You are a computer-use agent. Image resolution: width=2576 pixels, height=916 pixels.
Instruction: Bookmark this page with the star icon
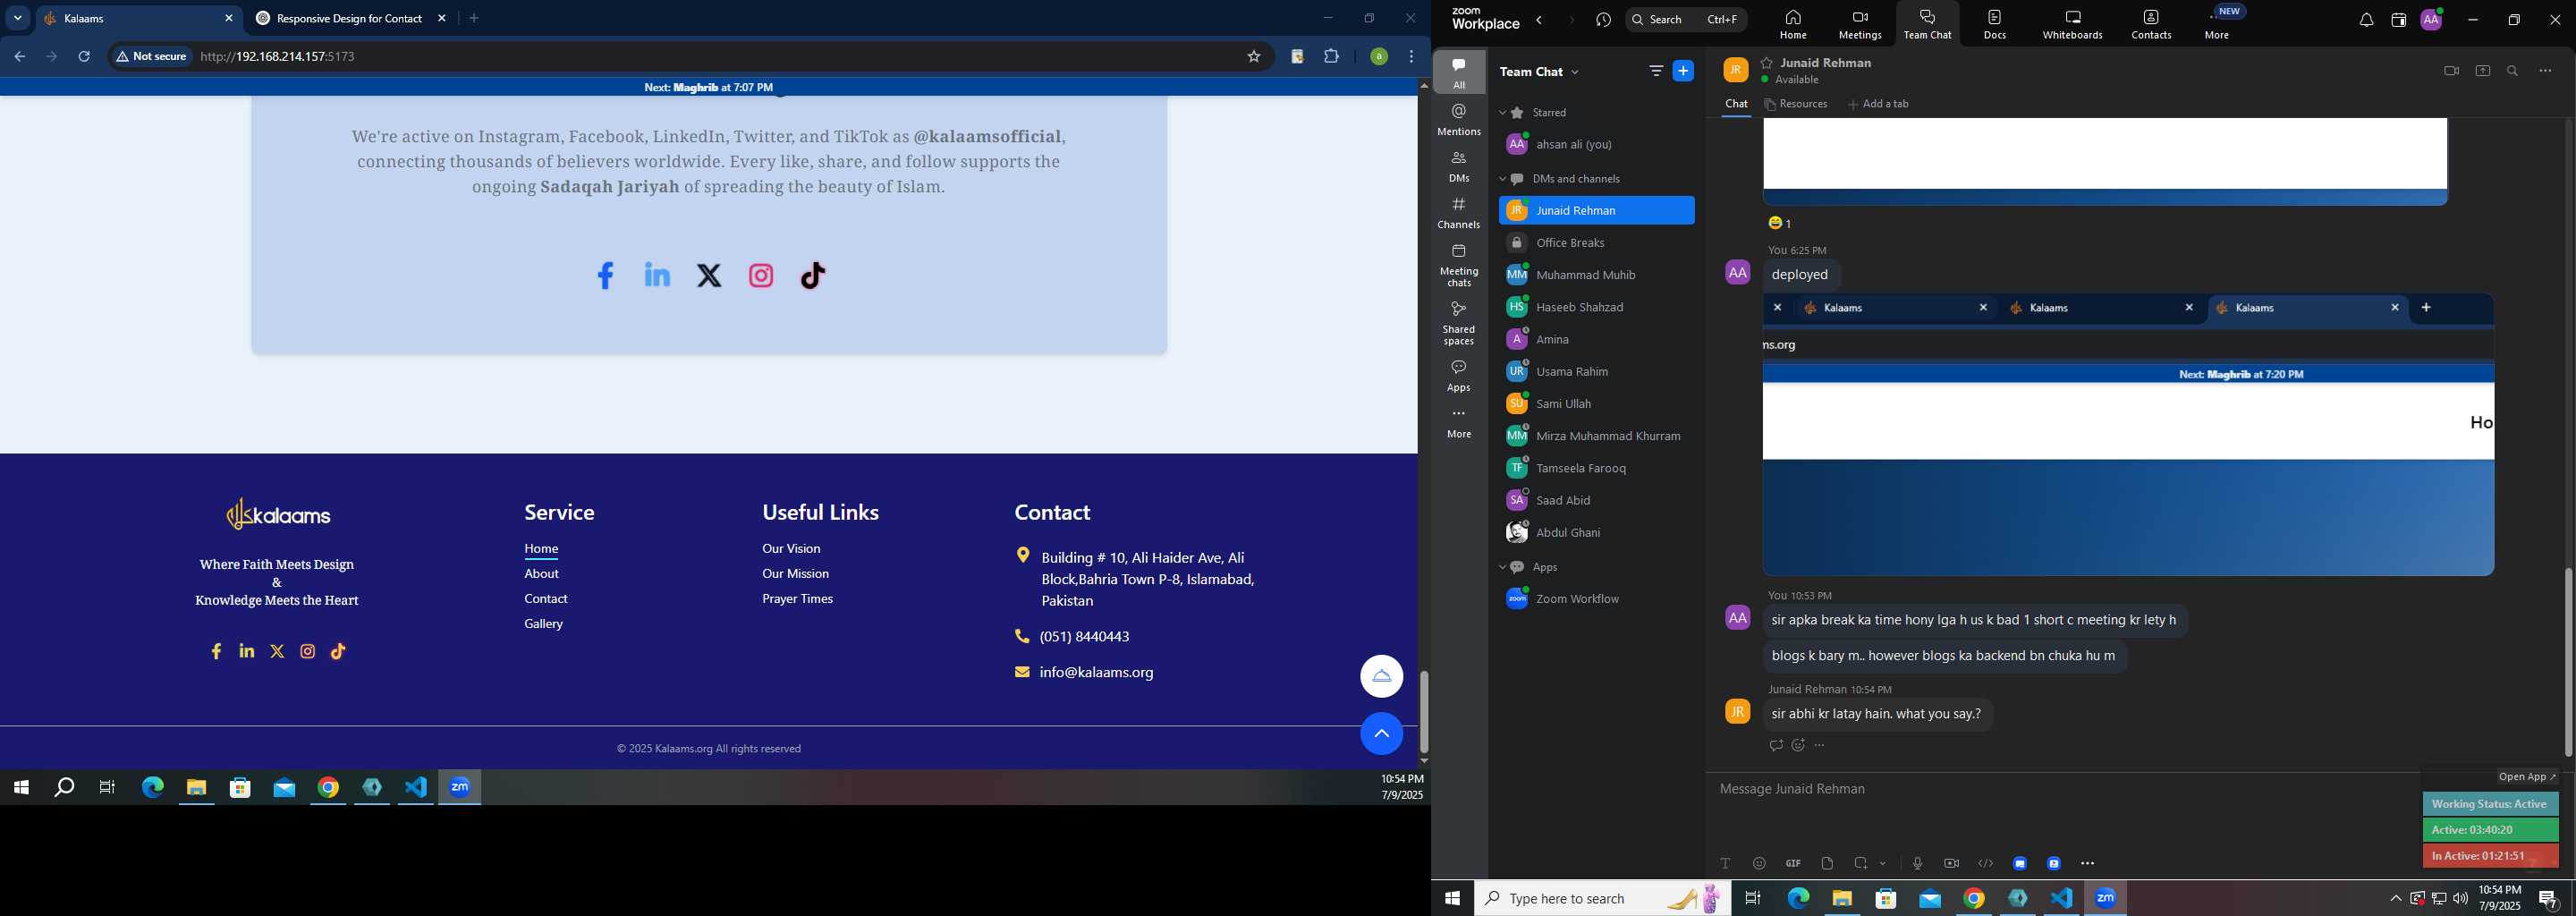[1253, 57]
